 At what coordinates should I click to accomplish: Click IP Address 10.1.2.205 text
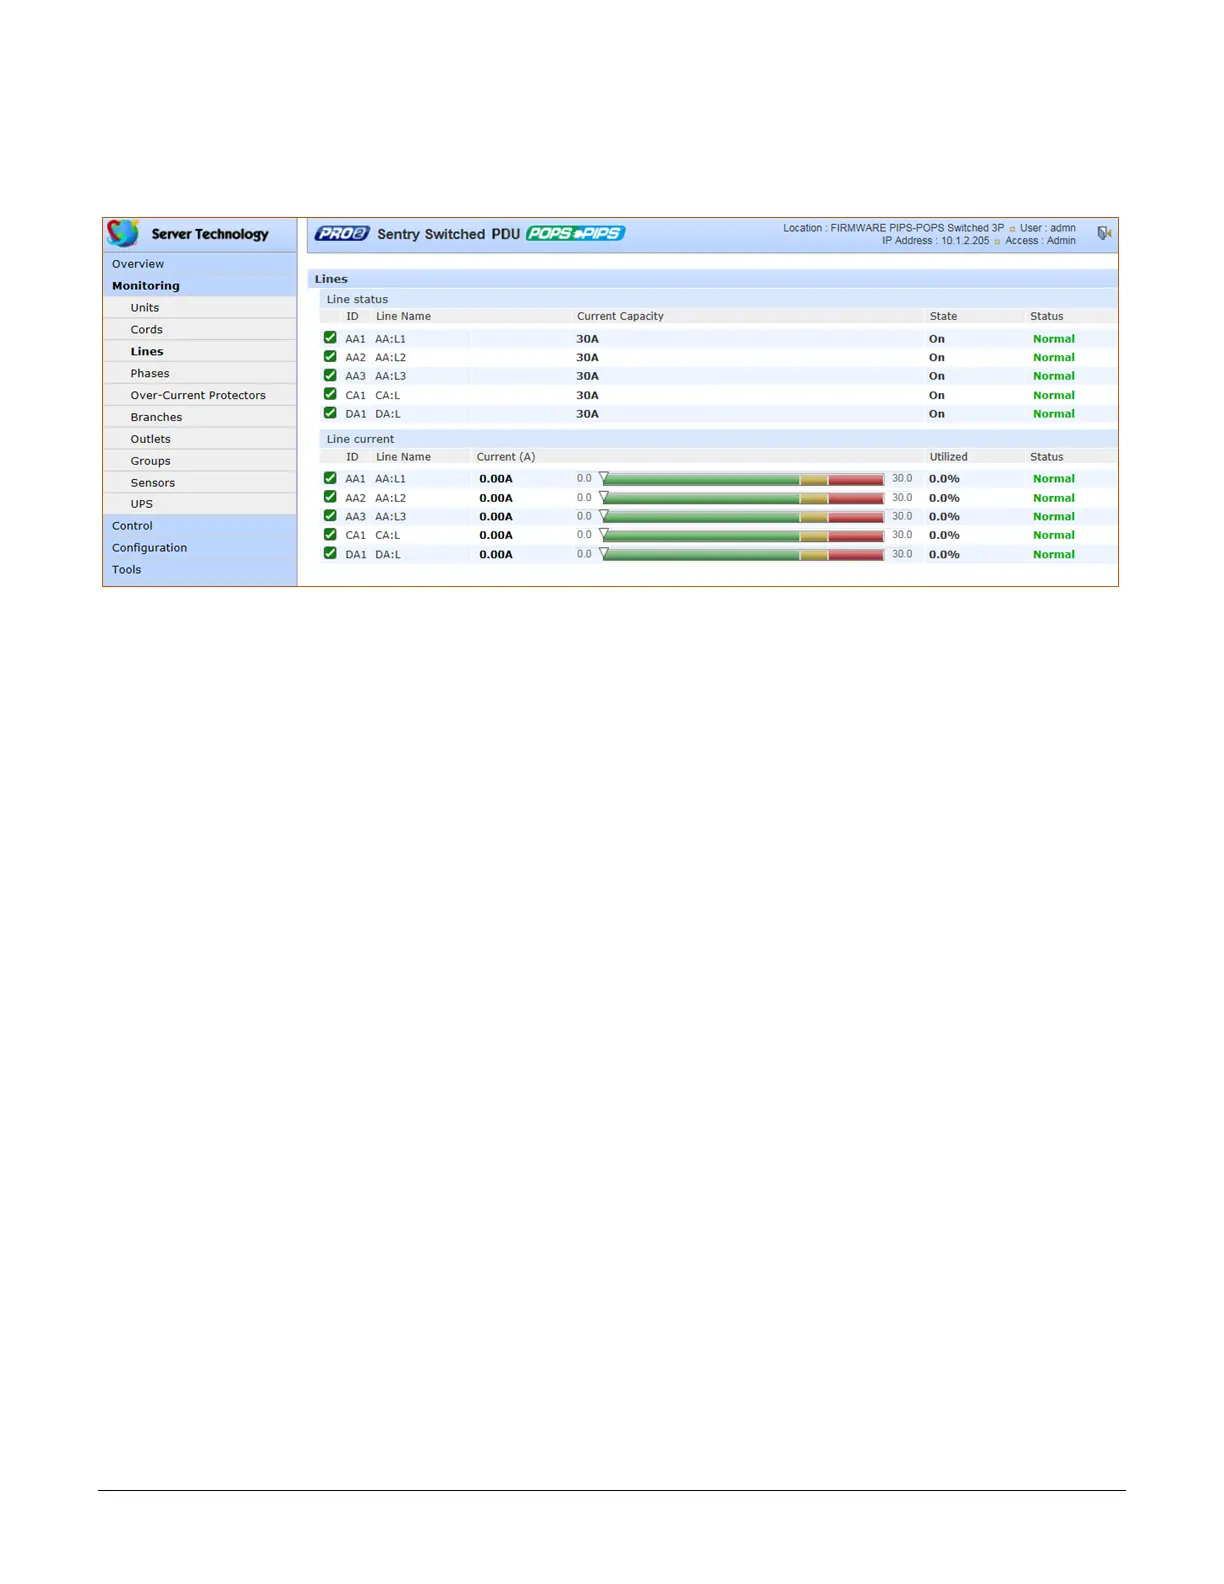[936, 241]
